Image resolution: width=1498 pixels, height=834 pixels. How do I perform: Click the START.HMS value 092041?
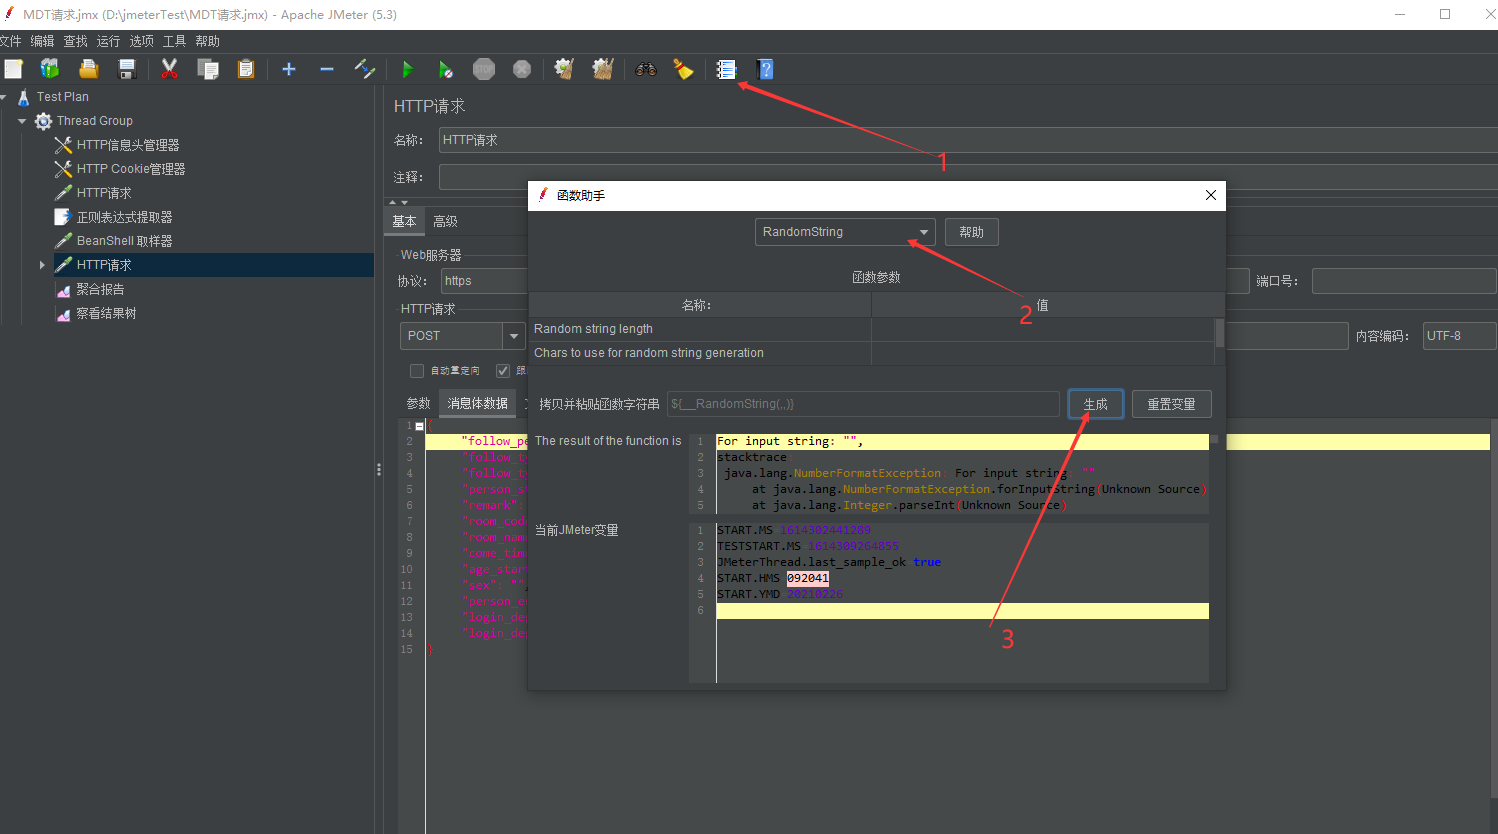coord(808,578)
